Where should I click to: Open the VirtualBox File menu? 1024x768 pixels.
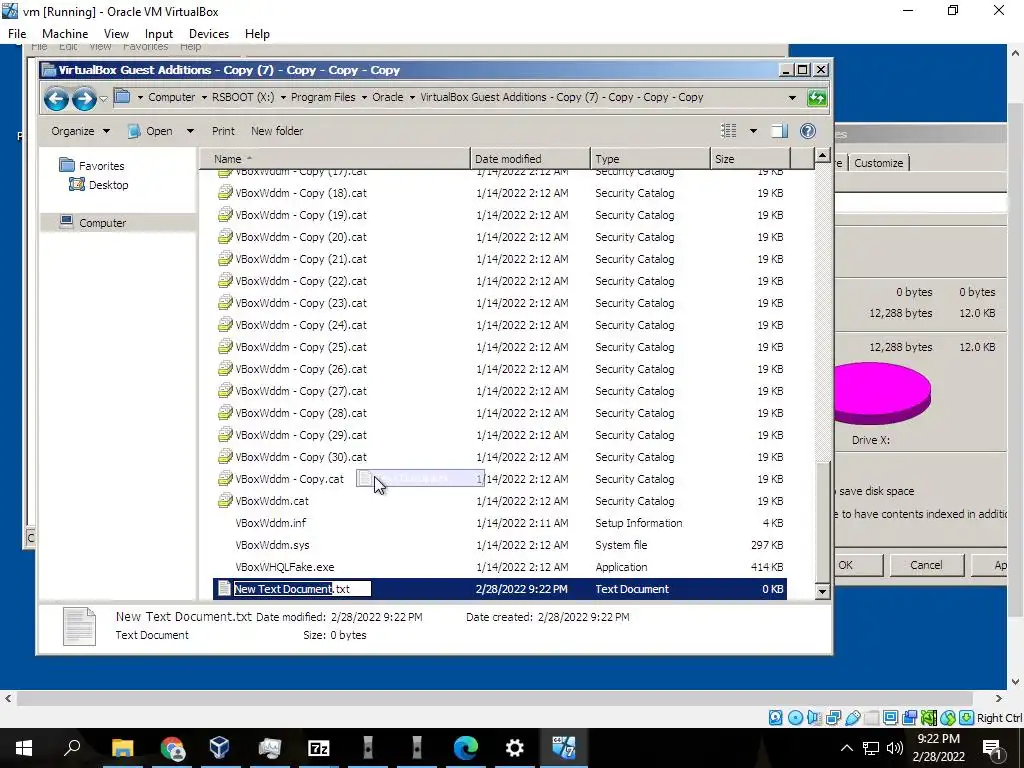pos(17,34)
